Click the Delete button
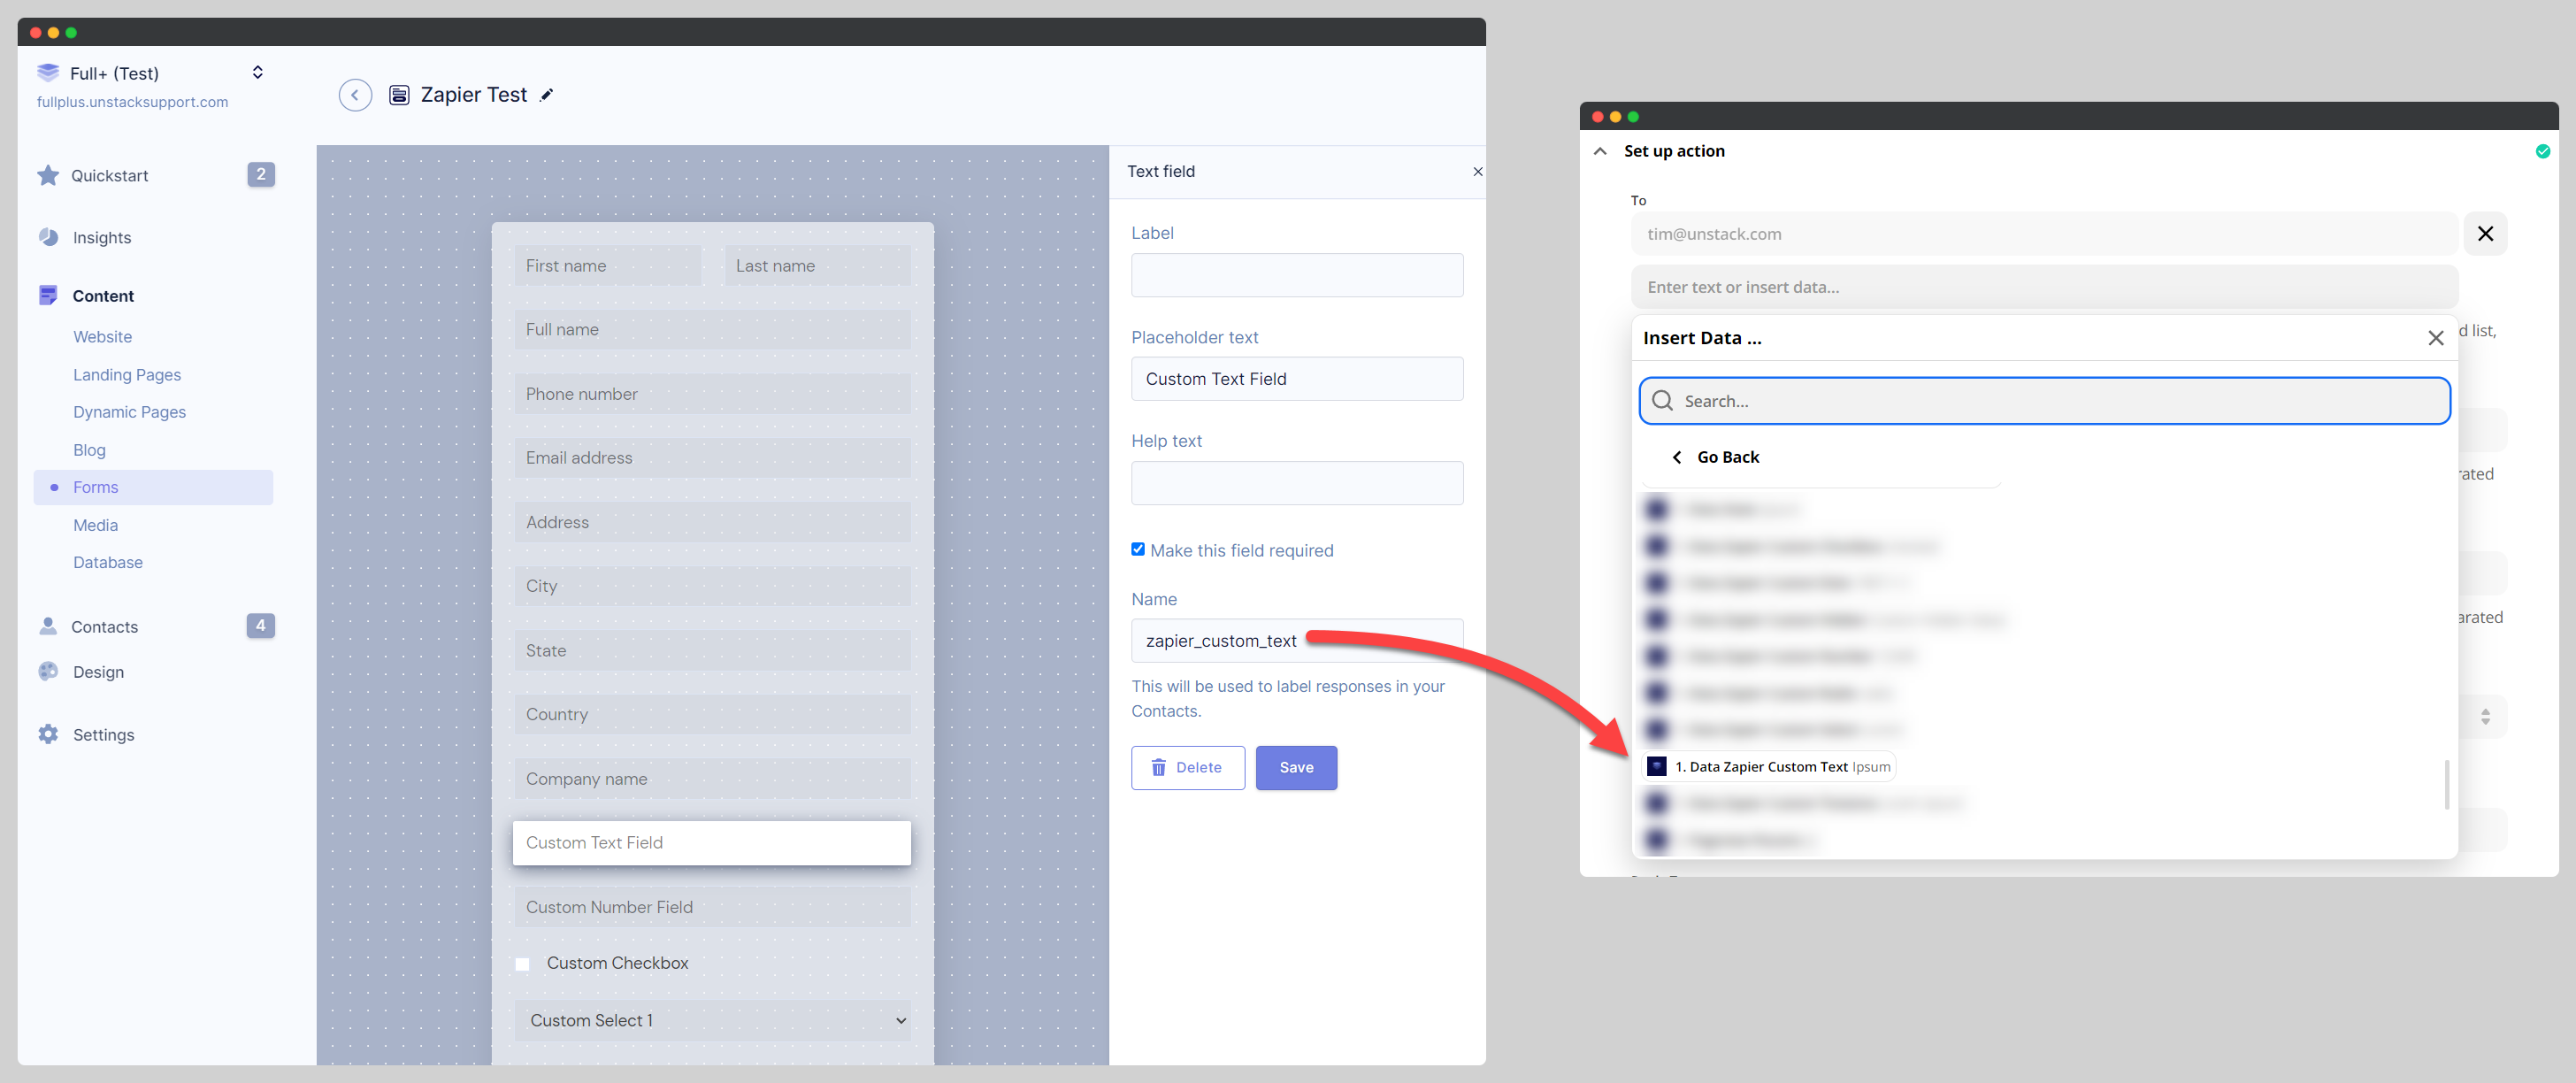Viewport: 2576px width, 1083px height. 1188,768
